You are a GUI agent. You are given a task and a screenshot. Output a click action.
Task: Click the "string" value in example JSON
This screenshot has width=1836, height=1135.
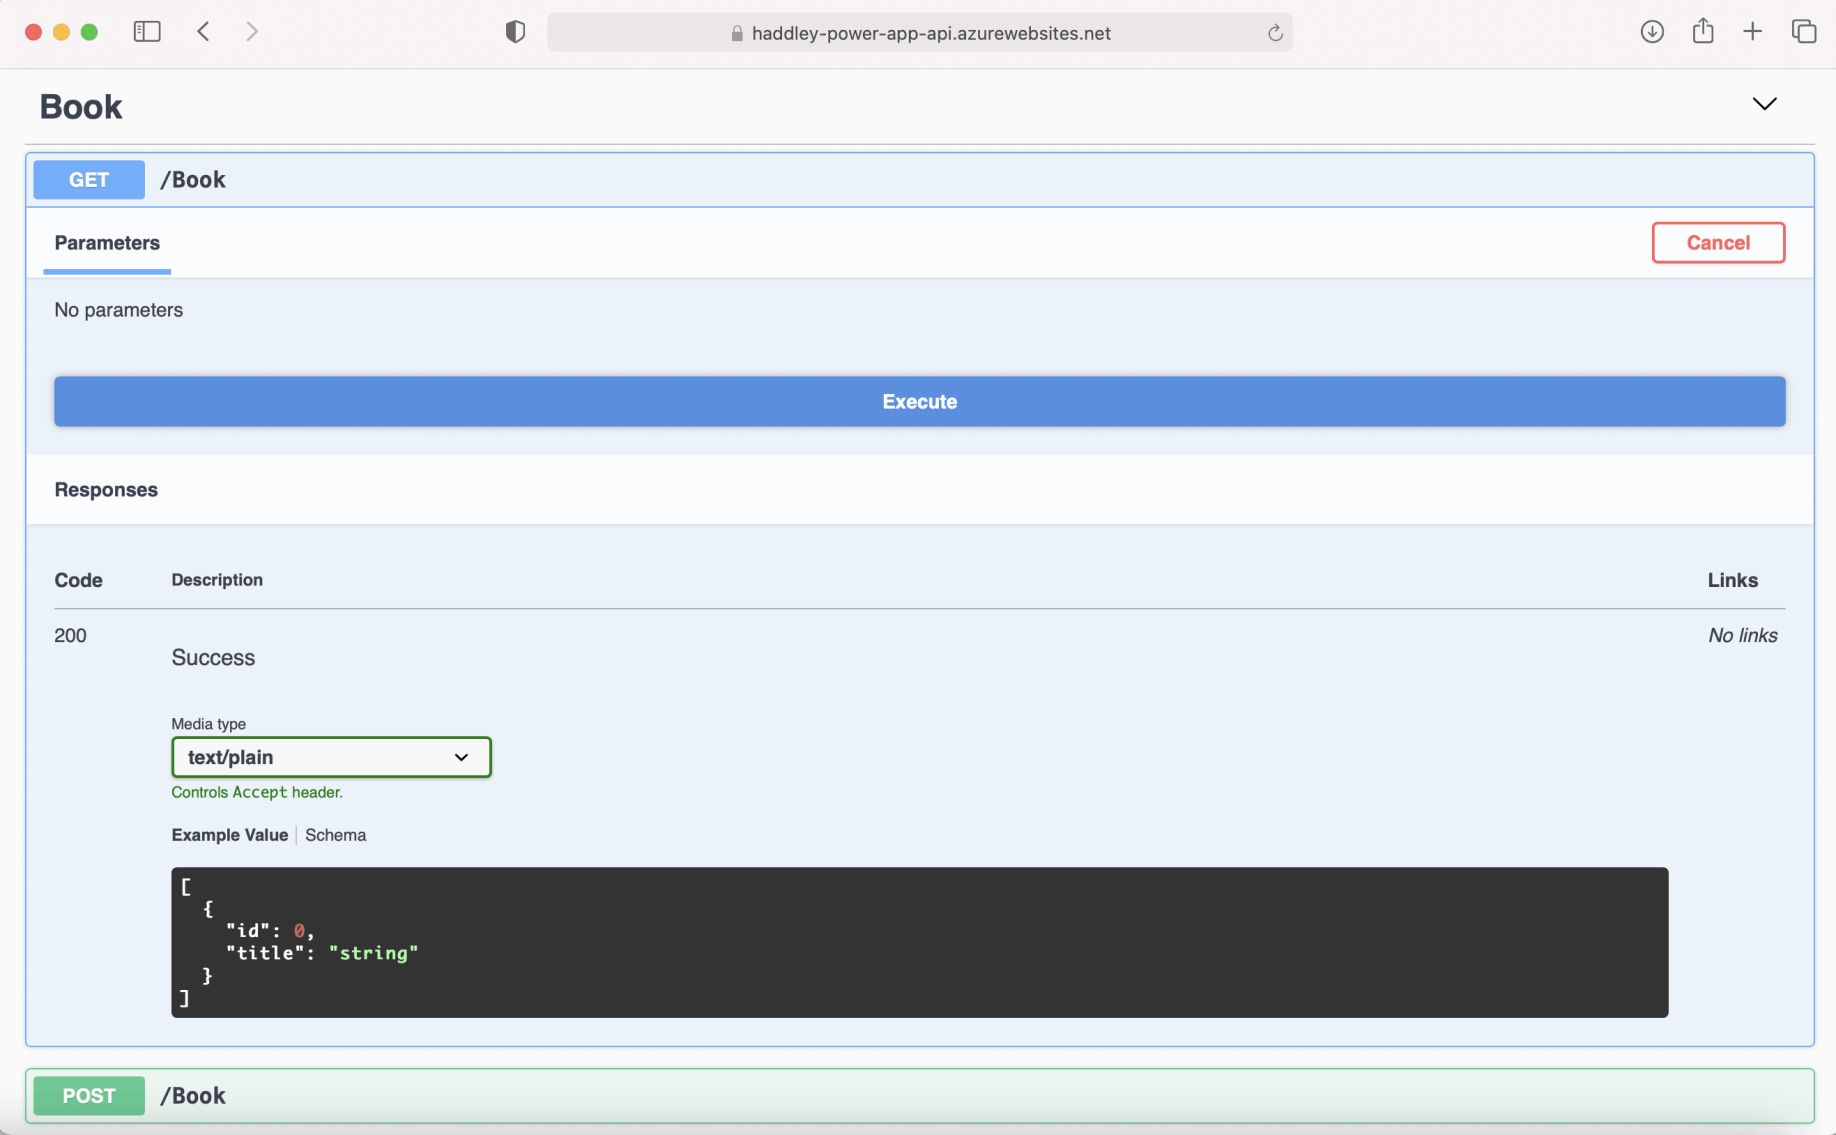[374, 953]
